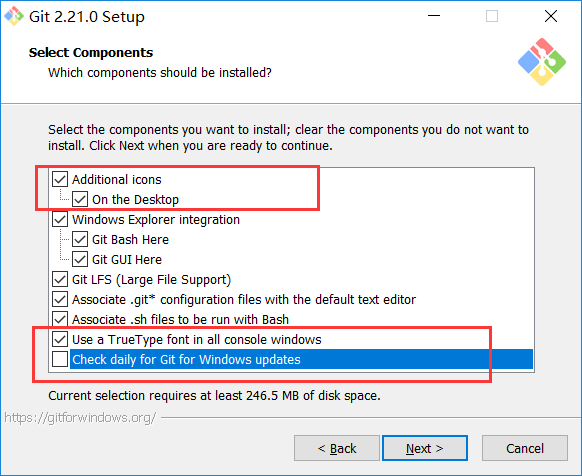Uncheck Windows Explorer integration
The width and height of the screenshot is (582, 476).
point(60,219)
